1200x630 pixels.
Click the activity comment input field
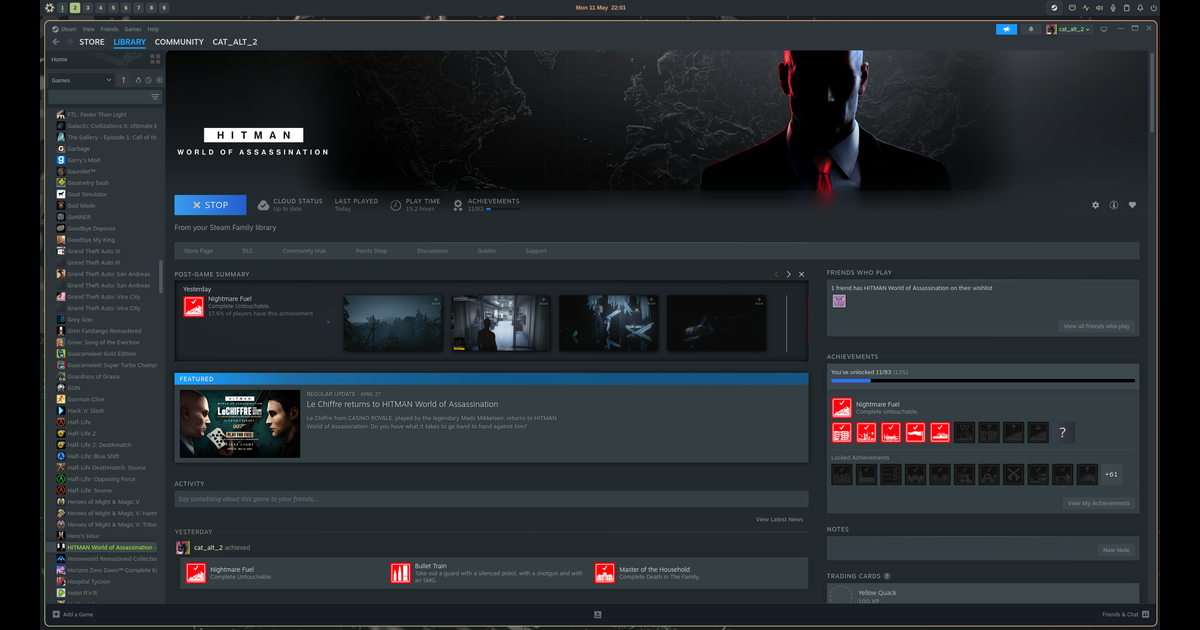[x=491, y=498]
